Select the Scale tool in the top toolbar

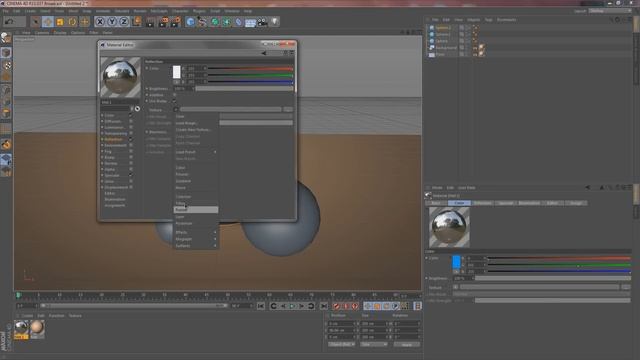pos(60,22)
